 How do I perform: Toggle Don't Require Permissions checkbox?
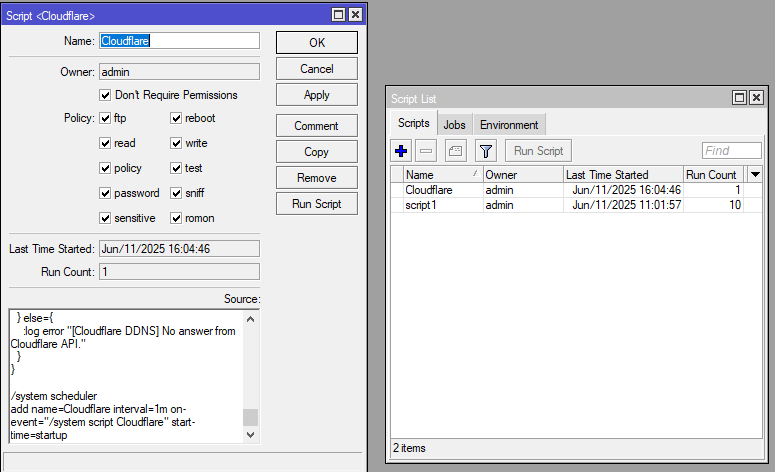105,95
